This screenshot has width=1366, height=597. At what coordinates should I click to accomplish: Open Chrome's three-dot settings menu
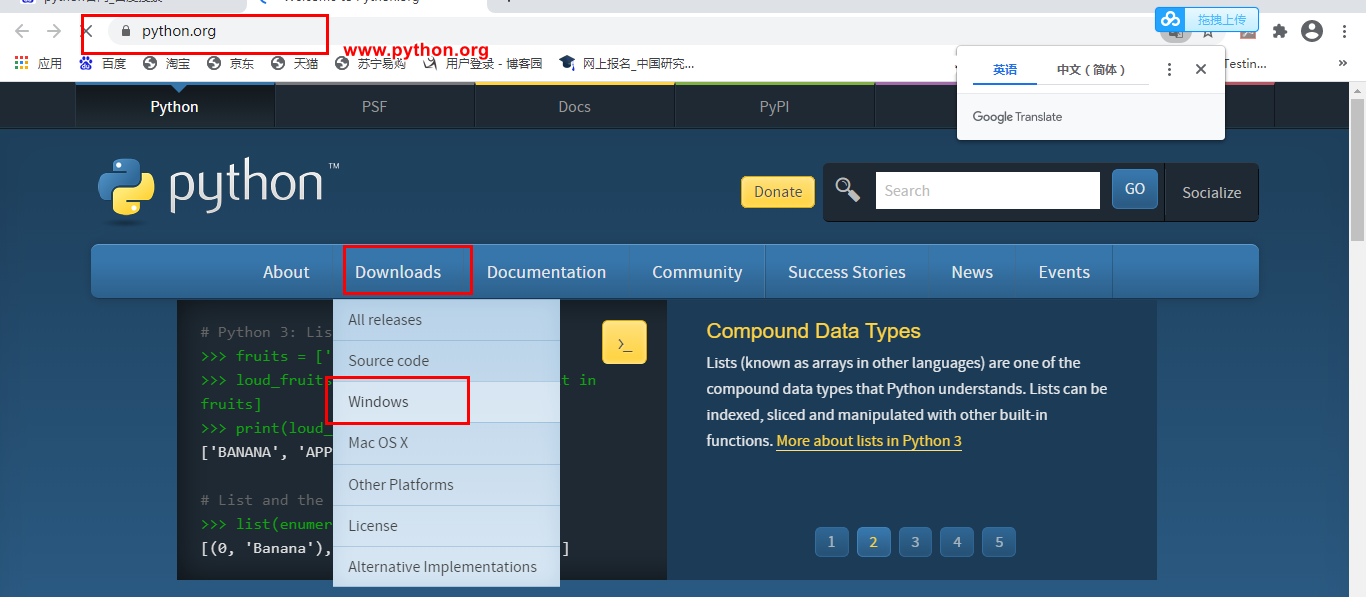pyautogui.click(x=1343, y=32)
